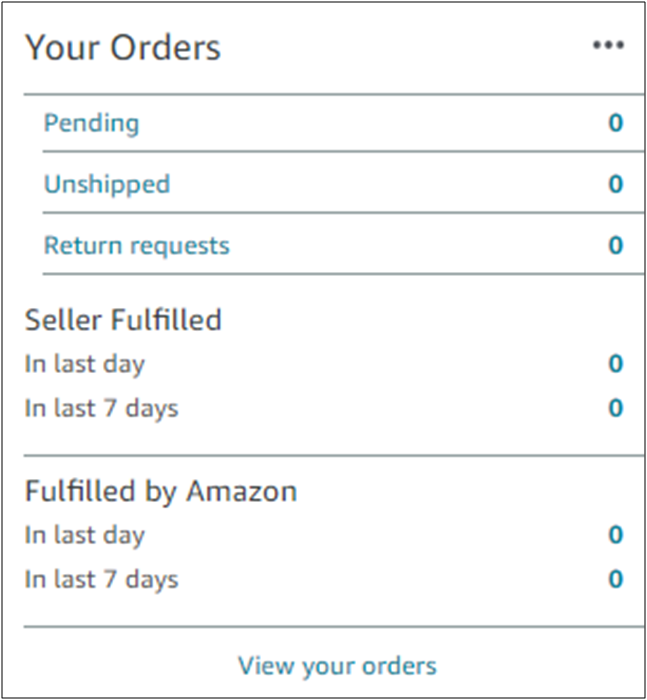Screen dimensions: 647x700
Task: Click Seller Fulfilled In last day label
Action: (84, 364)
